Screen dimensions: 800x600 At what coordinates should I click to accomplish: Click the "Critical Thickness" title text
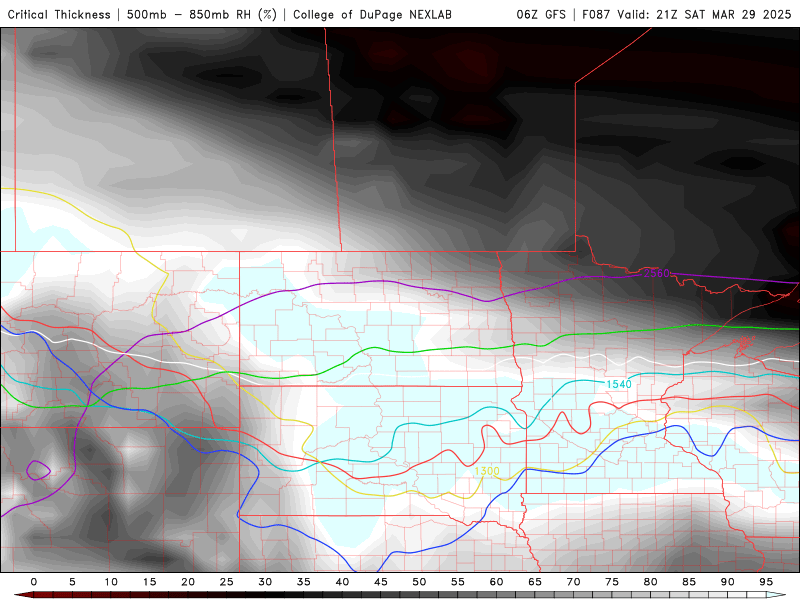(x=59, y=14)
